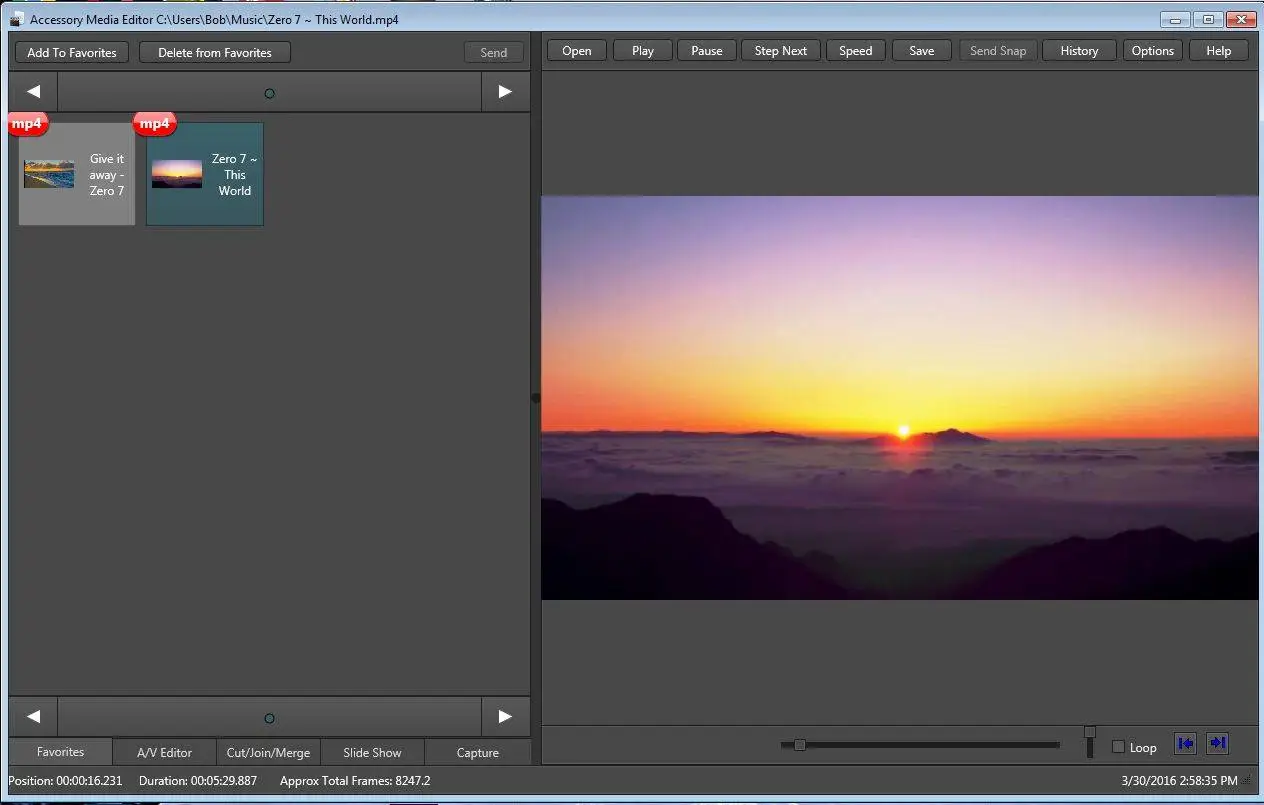Click the top-left previous arrow in Favorites
The image size is (1264, 805).
(x=33, y=92)
